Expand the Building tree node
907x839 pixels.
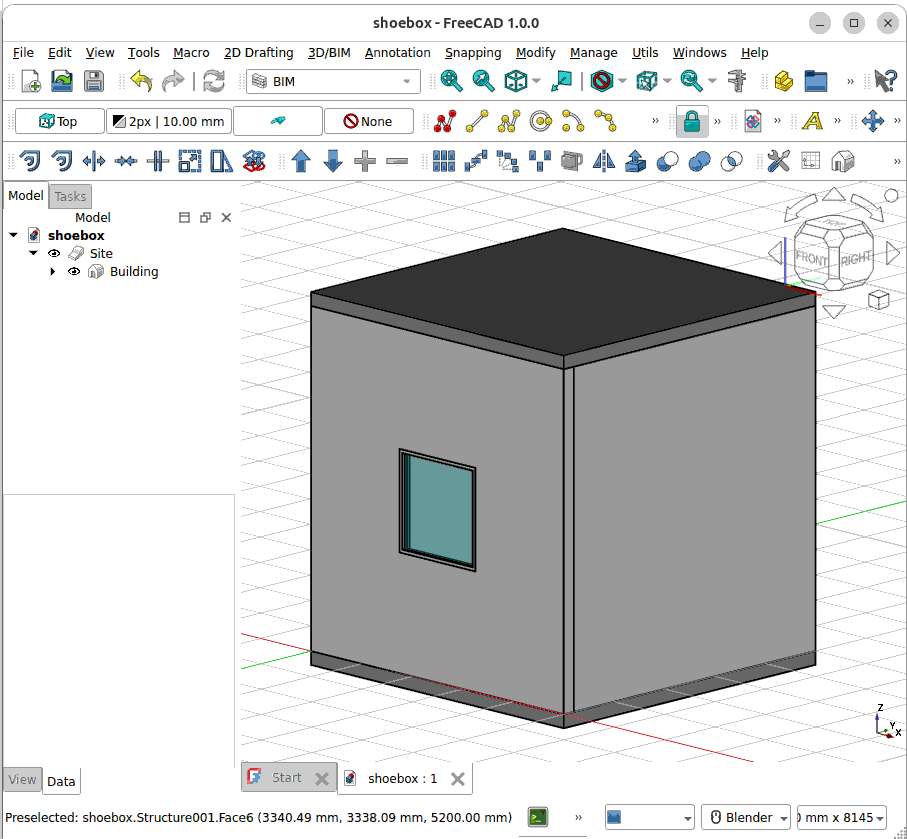tap(52, 272)
